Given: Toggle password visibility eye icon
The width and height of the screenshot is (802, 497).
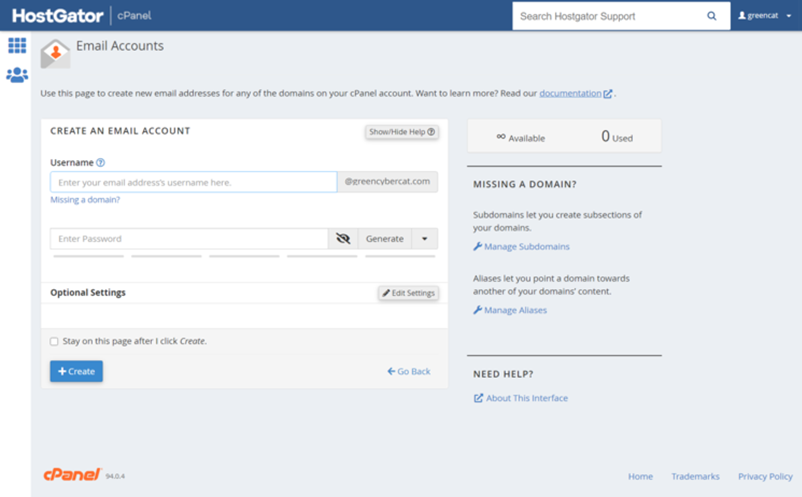Looking at the screenshot, I should click(343, 239).
